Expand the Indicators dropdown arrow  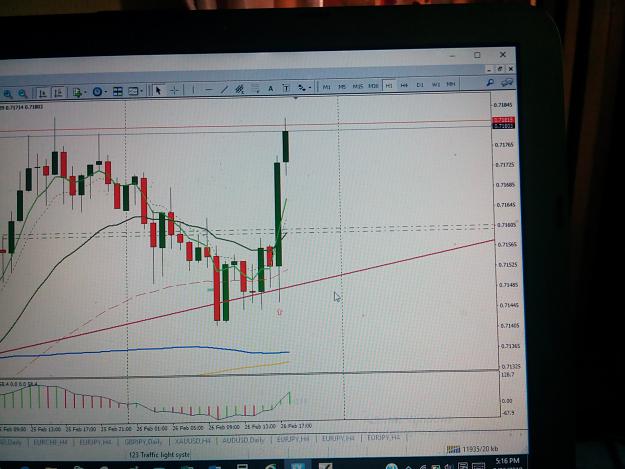(85, 92)
